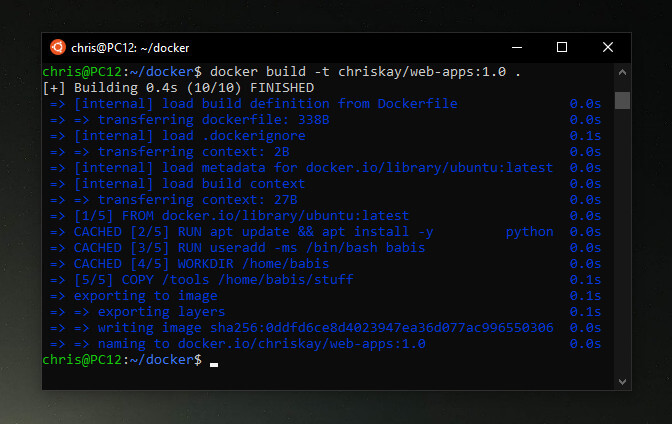Click the scrollbar thumb

click(x=622, y=100)
